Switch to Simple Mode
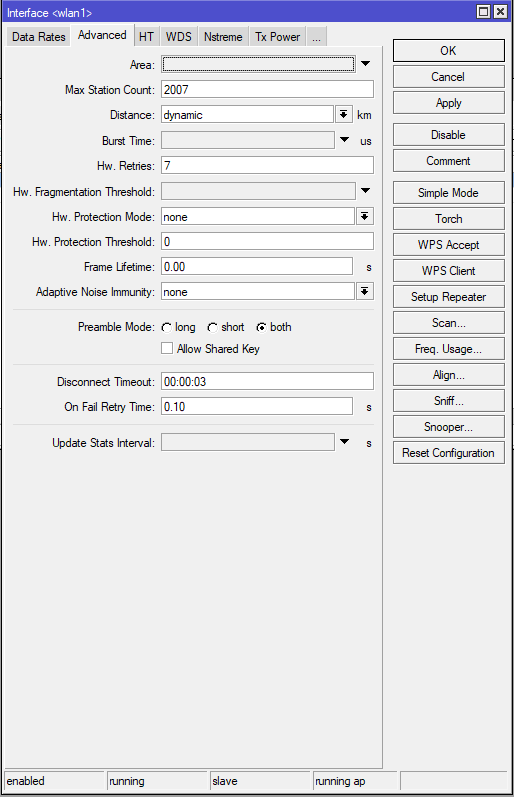The image size is (514, 797). click(448, 193)
